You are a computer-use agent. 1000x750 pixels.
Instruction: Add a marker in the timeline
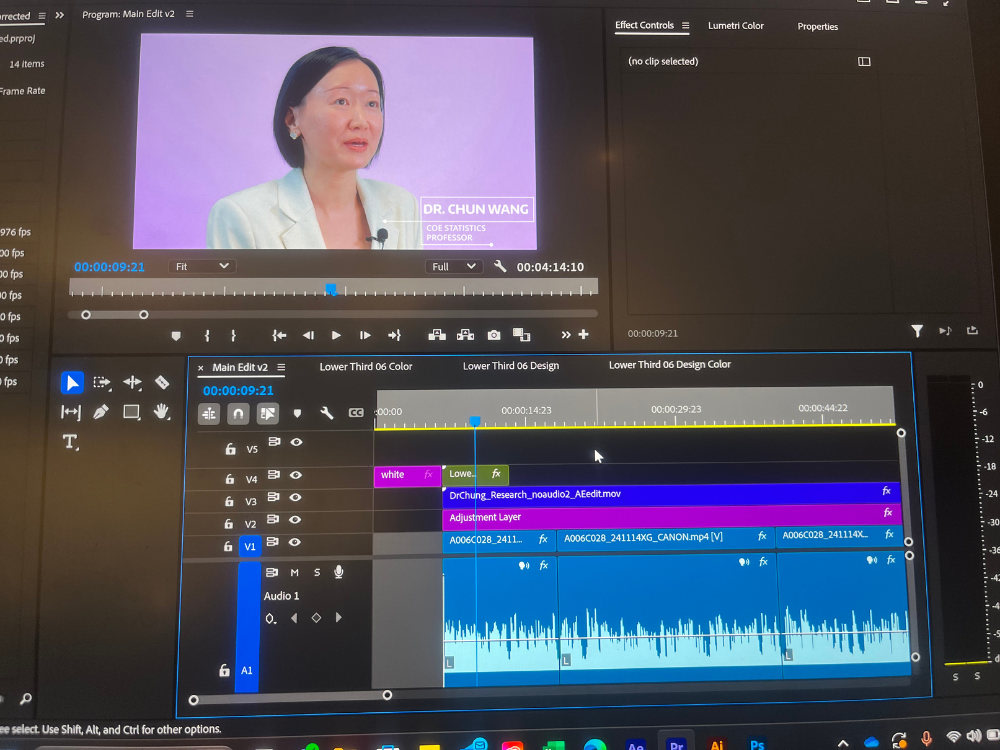[x=297, y=413]
